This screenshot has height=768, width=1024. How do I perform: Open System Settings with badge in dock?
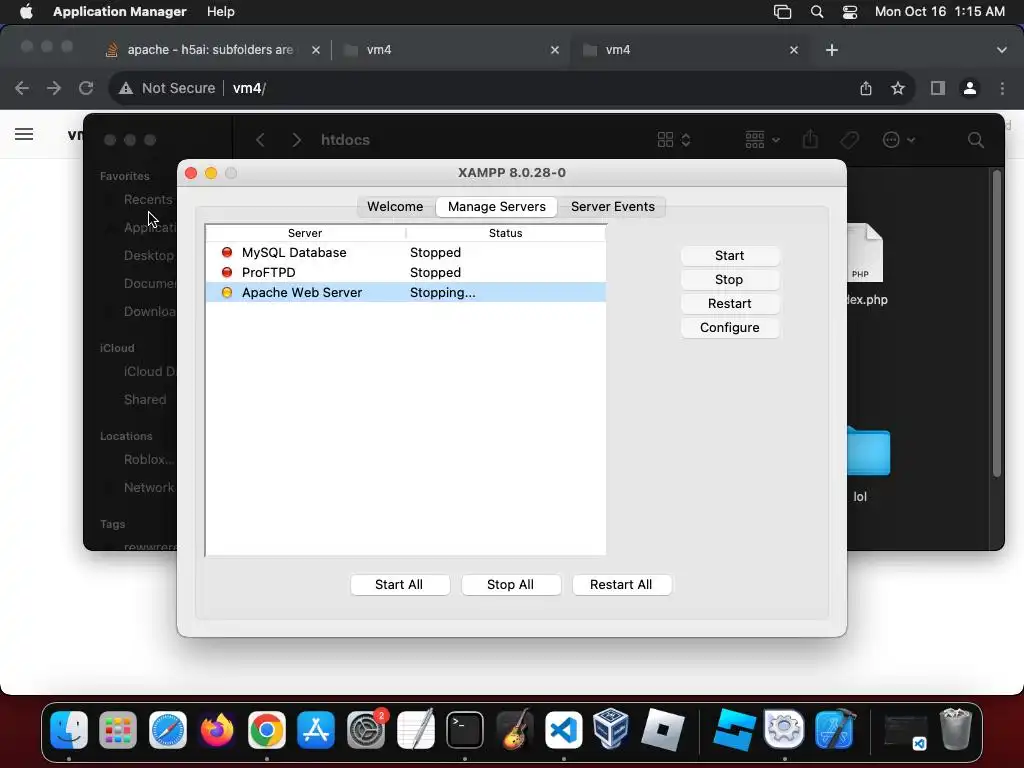point(366,729)
